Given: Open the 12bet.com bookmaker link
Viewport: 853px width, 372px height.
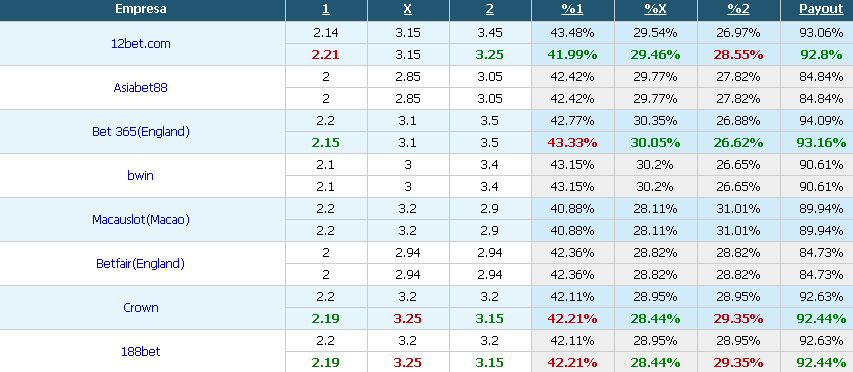Looking at the screenshot, I should [x=141, y=44].
